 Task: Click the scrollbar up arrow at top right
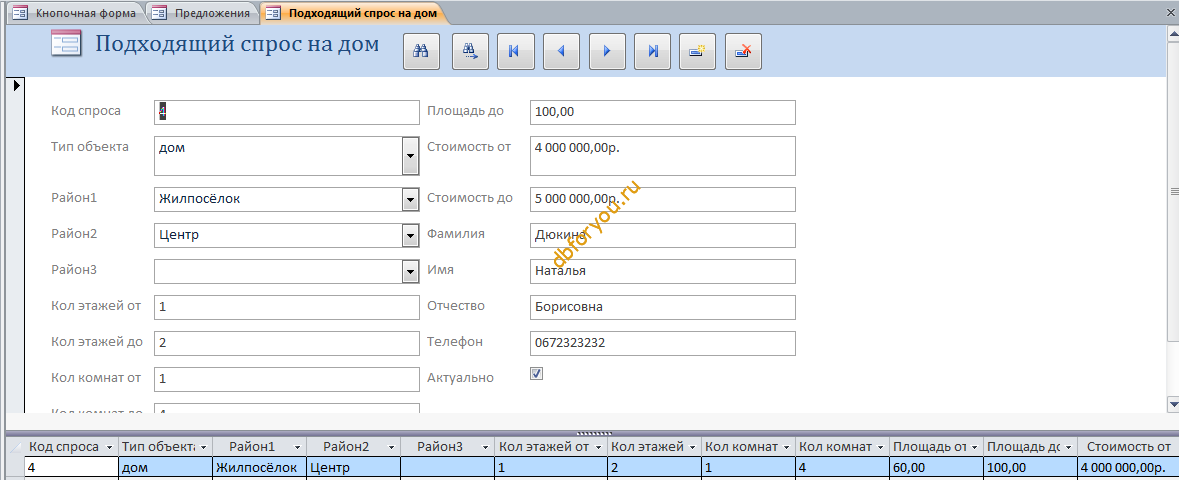point(1172,34)
